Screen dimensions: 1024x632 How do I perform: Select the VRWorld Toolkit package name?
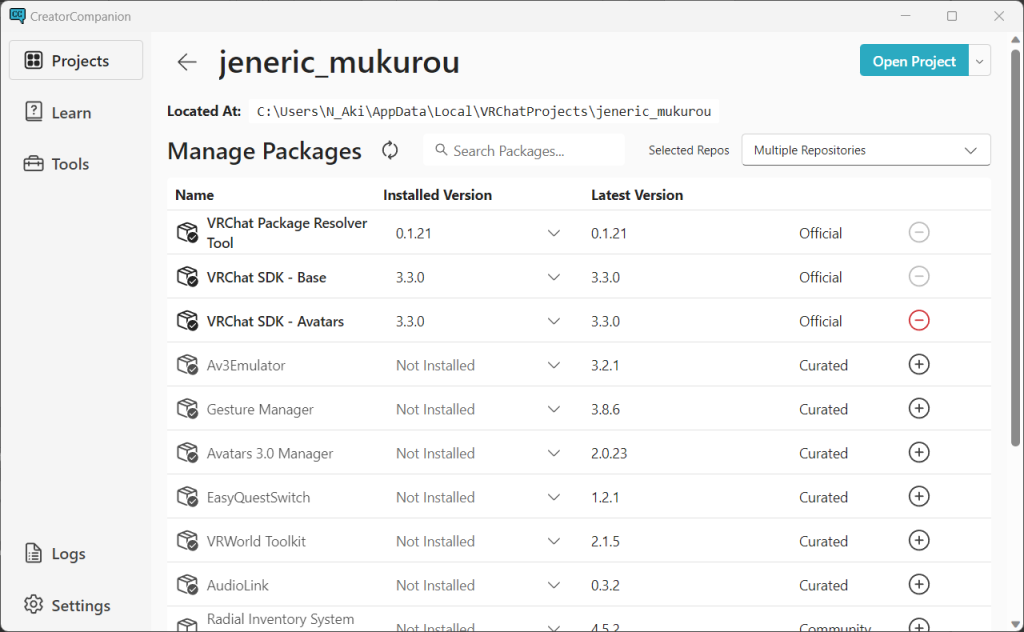click(256, 541)
